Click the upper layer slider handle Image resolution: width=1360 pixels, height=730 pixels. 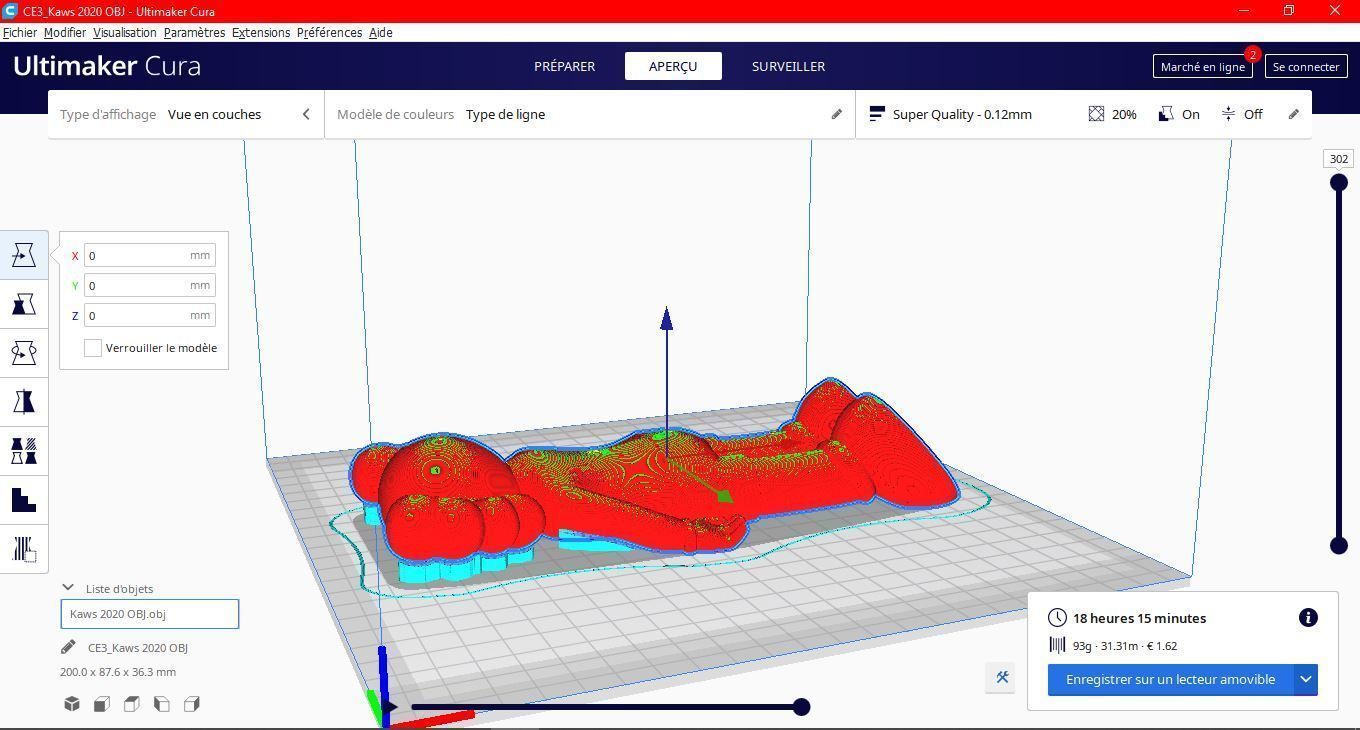(x=1339, y=182)
